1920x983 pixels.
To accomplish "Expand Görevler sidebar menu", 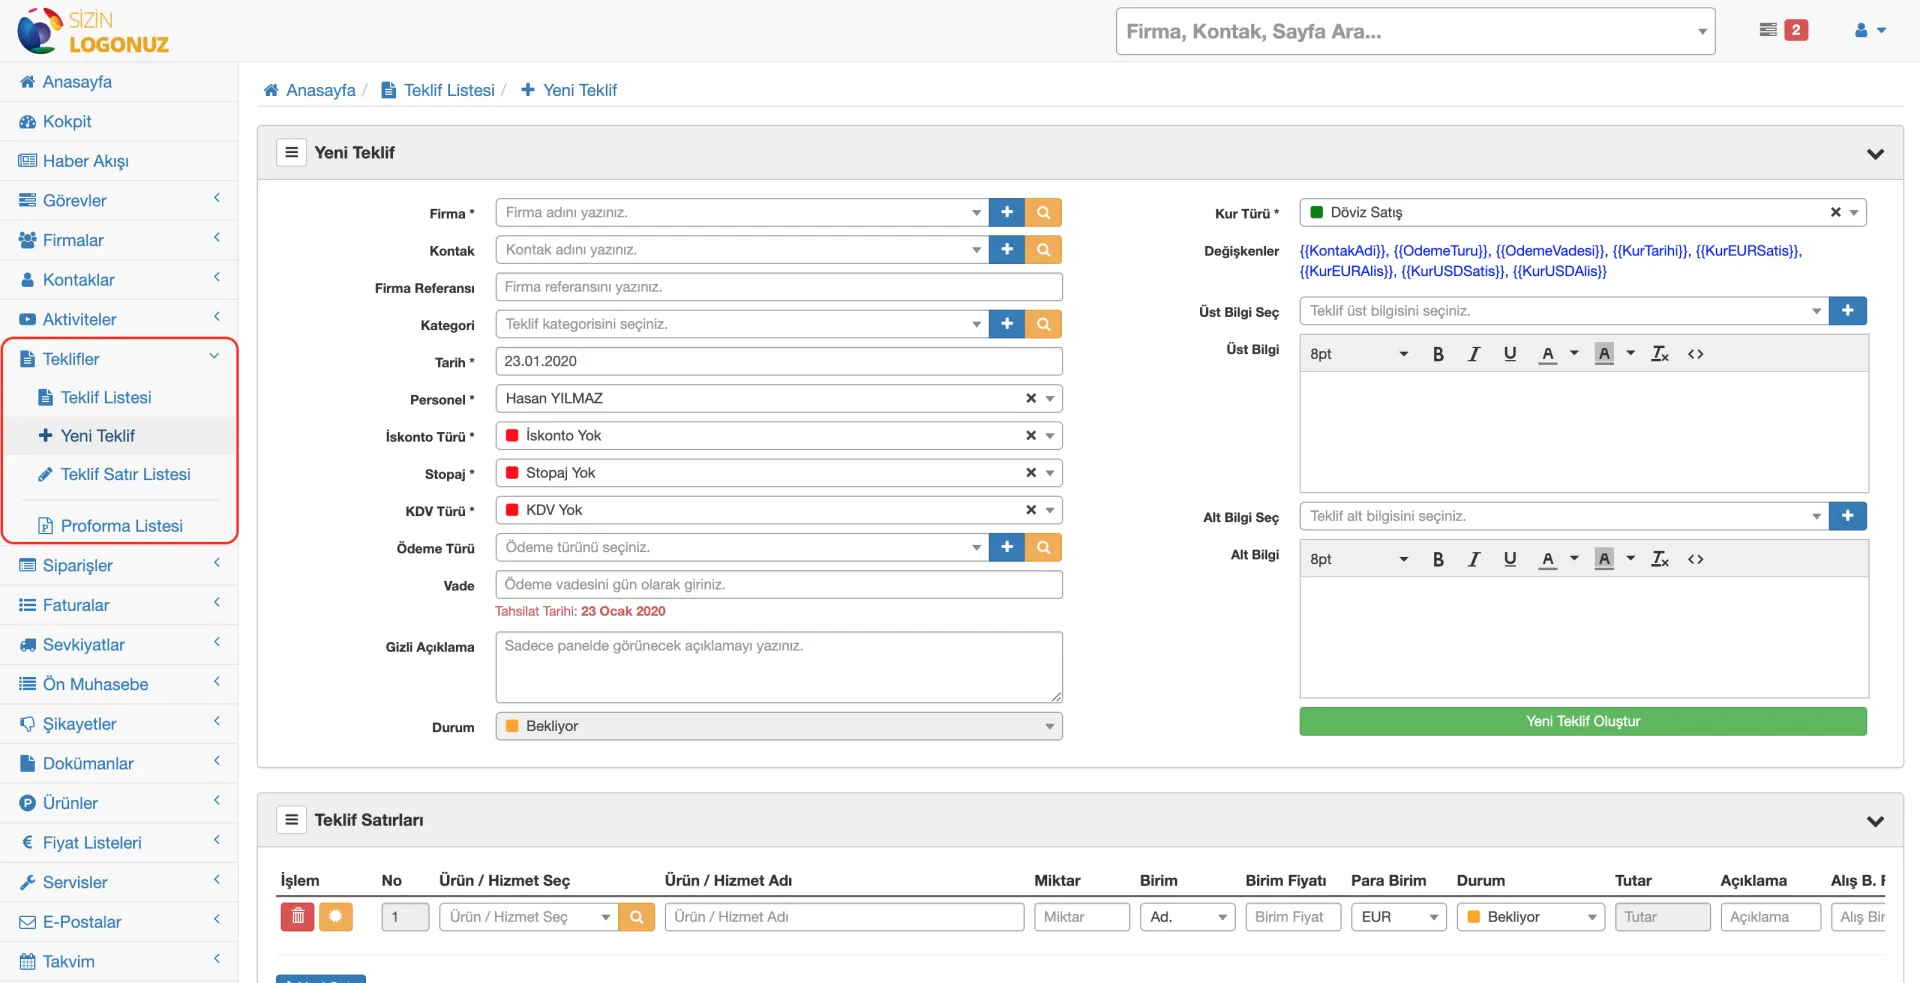I will [x=119, y=200].
